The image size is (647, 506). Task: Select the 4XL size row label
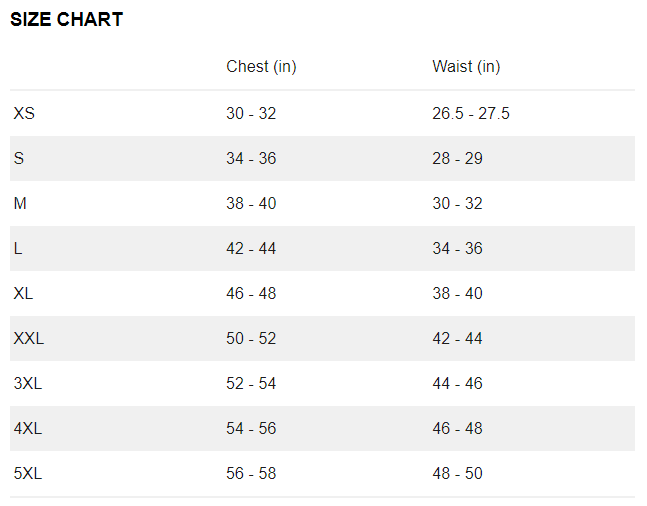tap(28, 428)
